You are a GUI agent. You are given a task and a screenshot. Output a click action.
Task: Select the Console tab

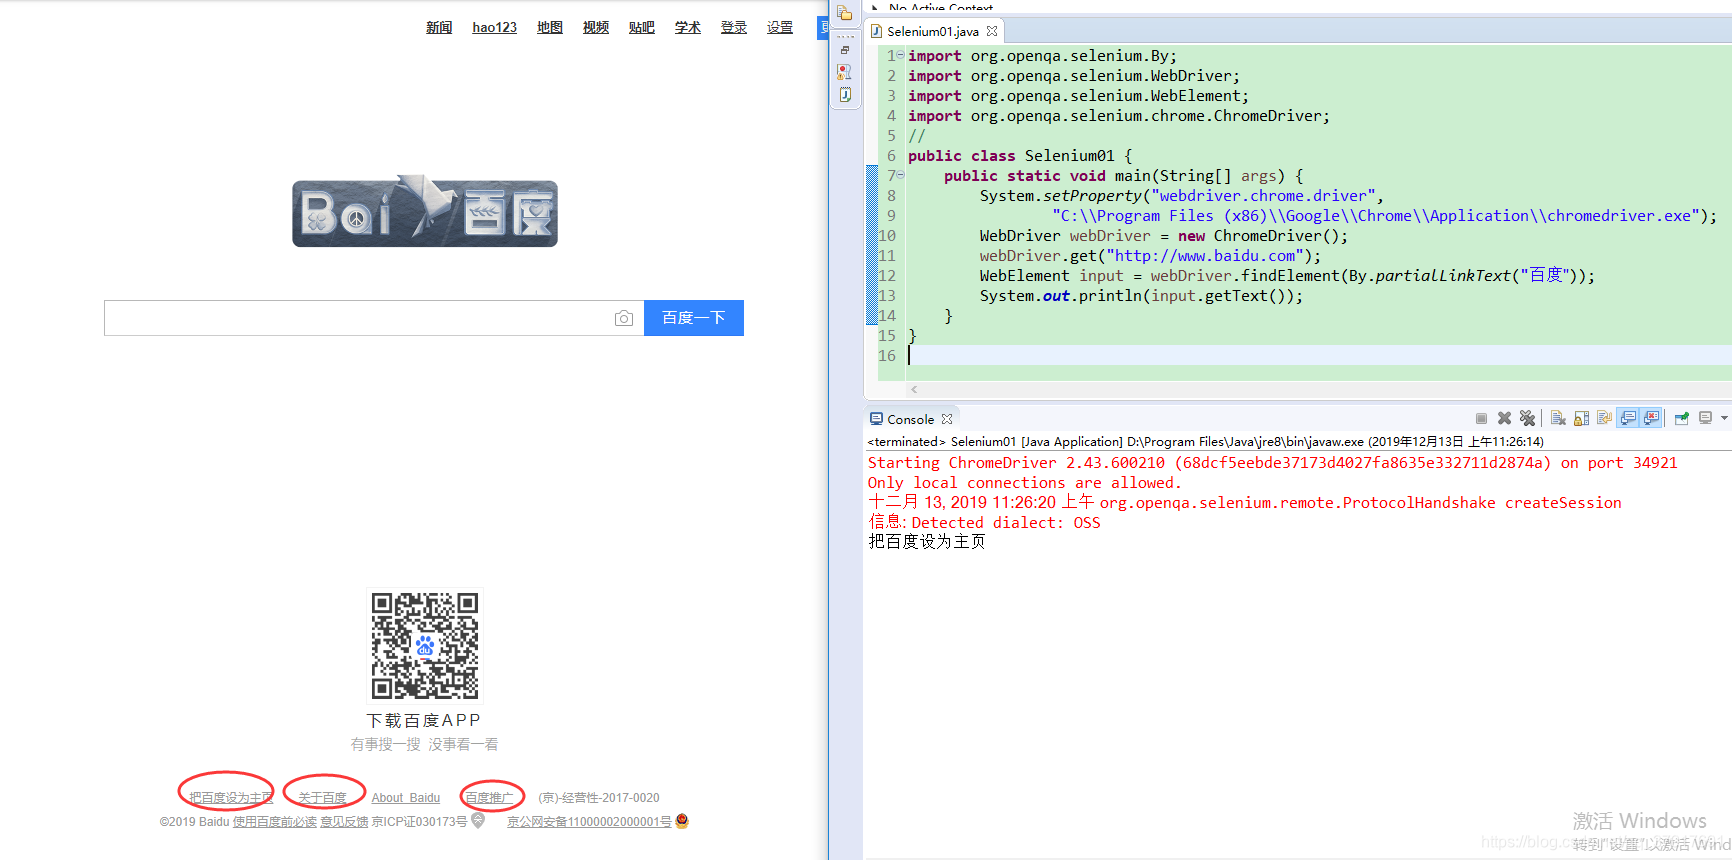pyautogui.click(x=910, y=419)
